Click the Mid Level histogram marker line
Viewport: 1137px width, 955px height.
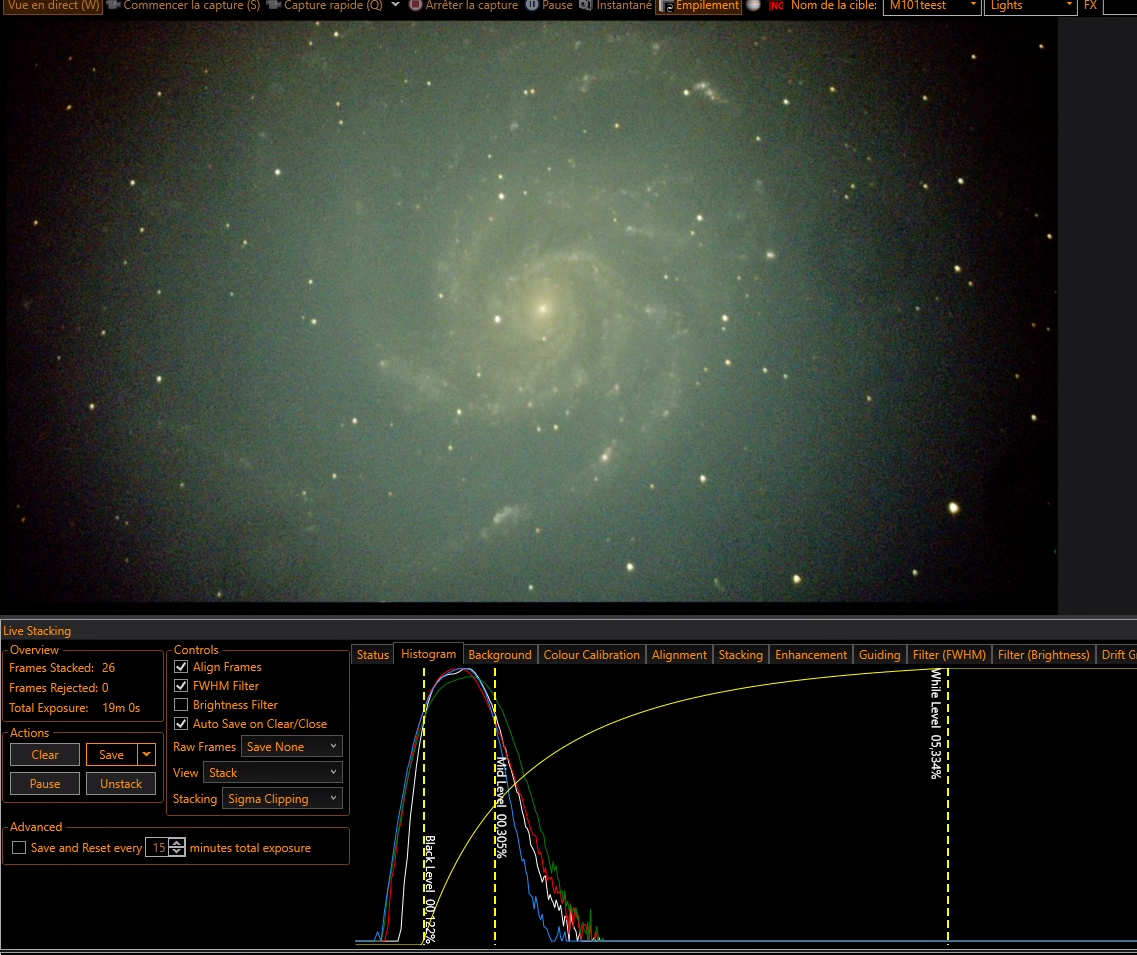pyautogui.click(x=495, y=805)
